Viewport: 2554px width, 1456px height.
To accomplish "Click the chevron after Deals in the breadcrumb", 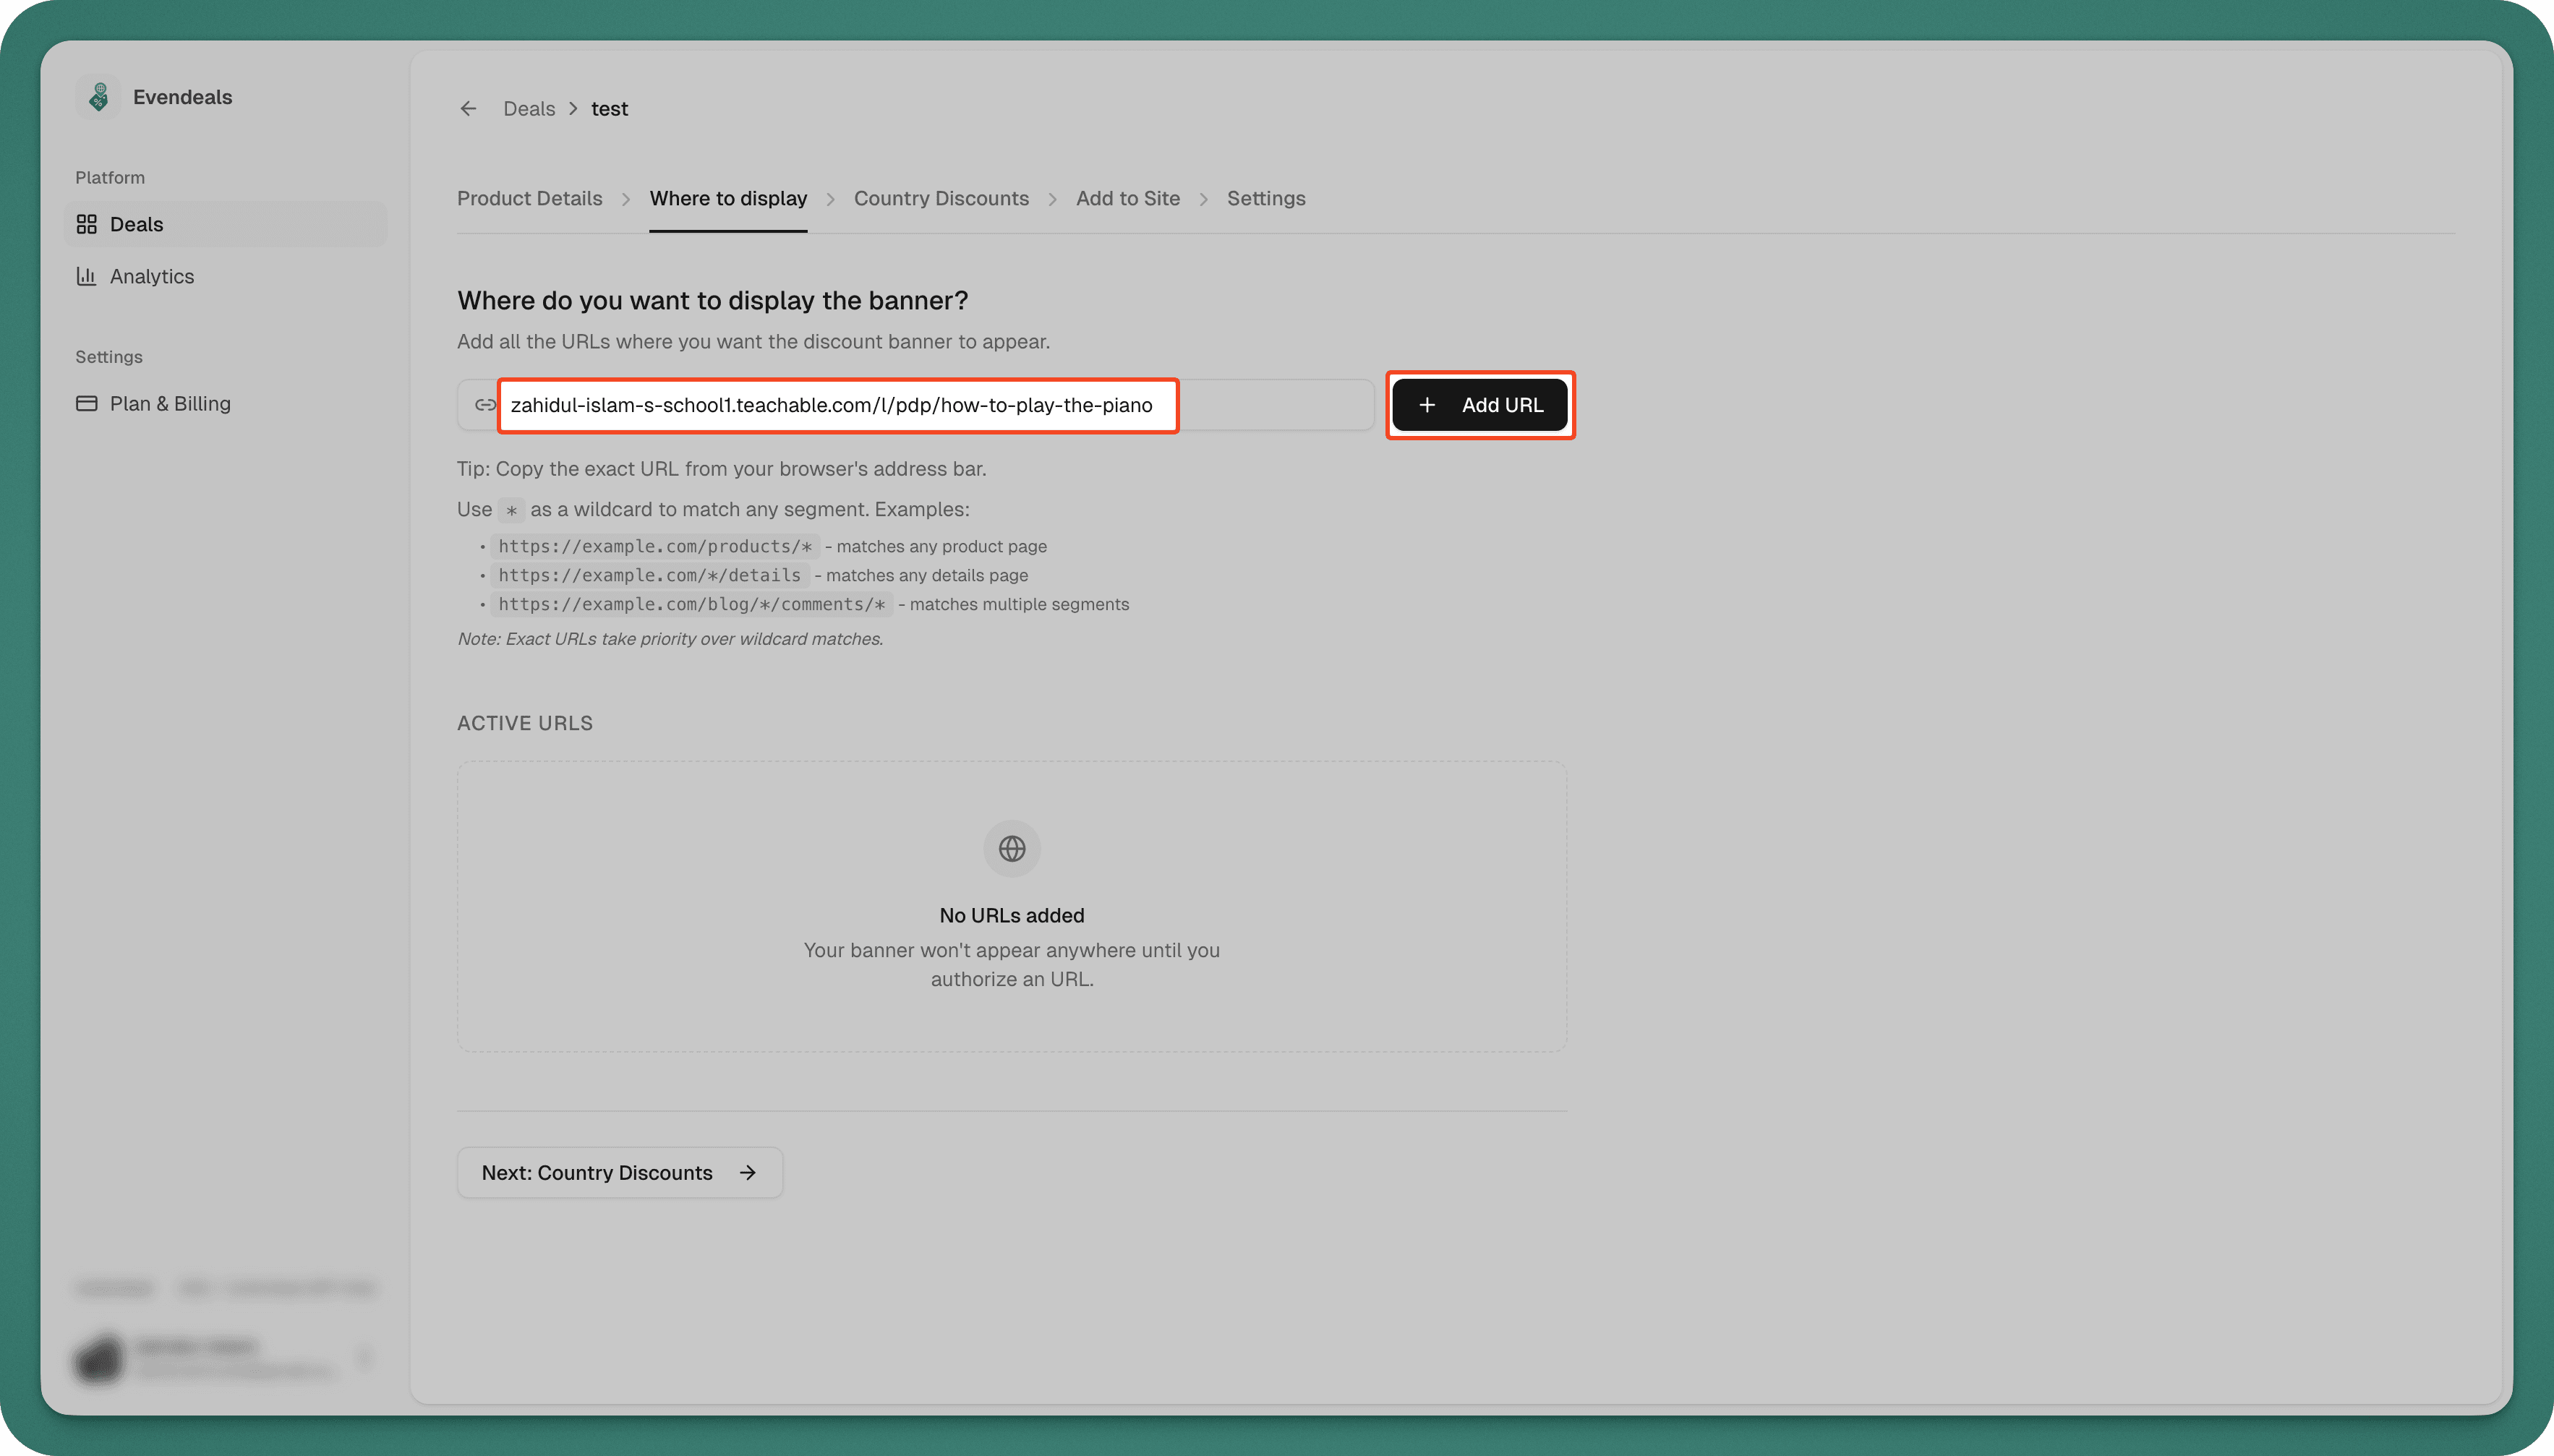I will point(572,108).
